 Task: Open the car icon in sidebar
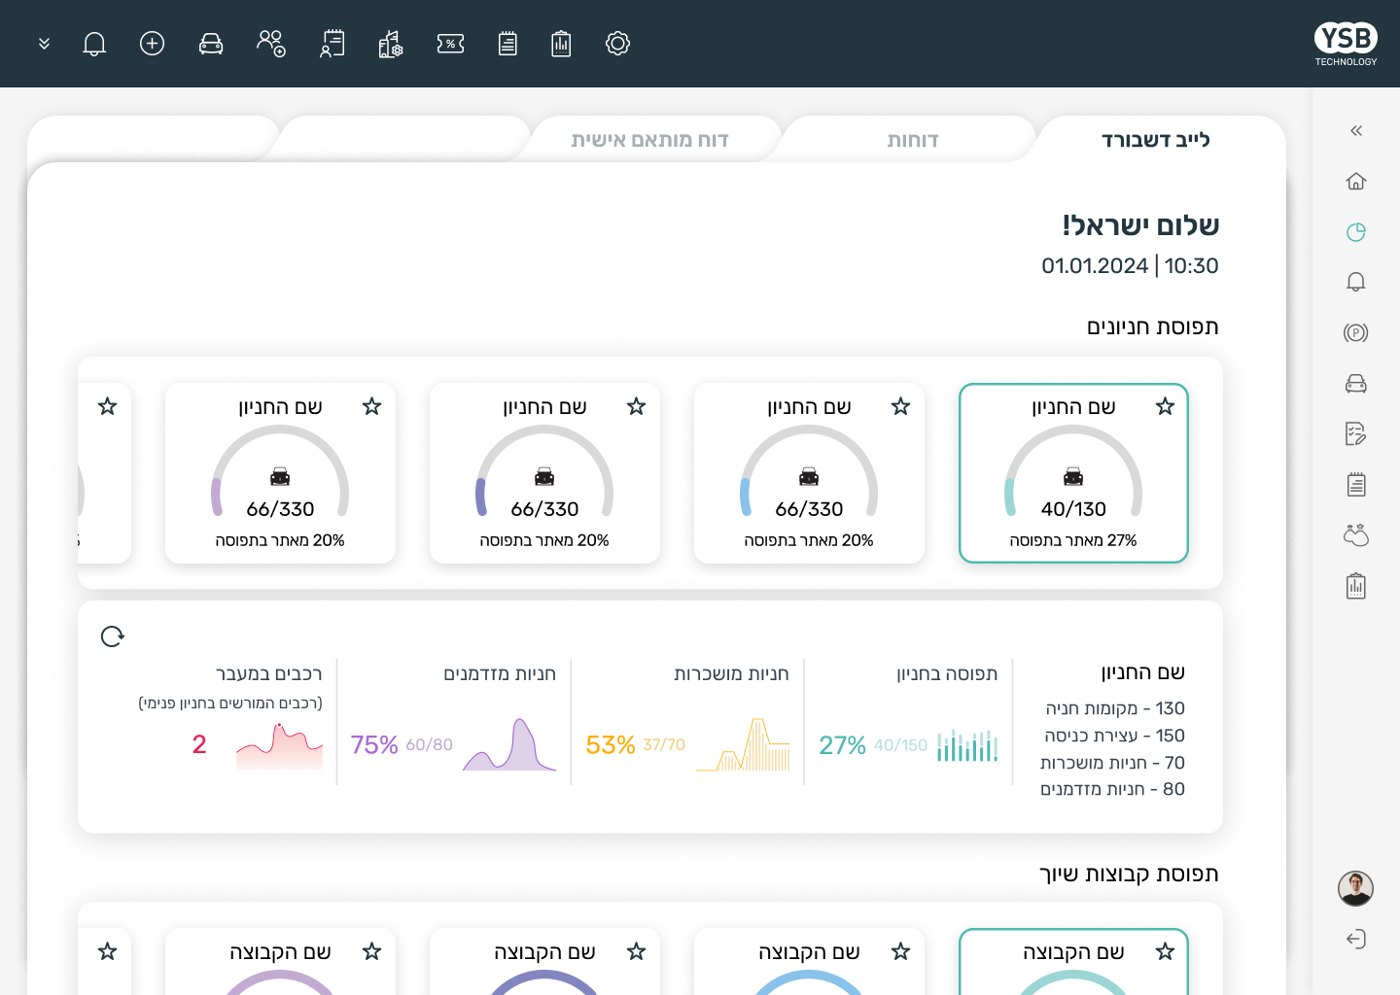click(x=1356, y=383)
